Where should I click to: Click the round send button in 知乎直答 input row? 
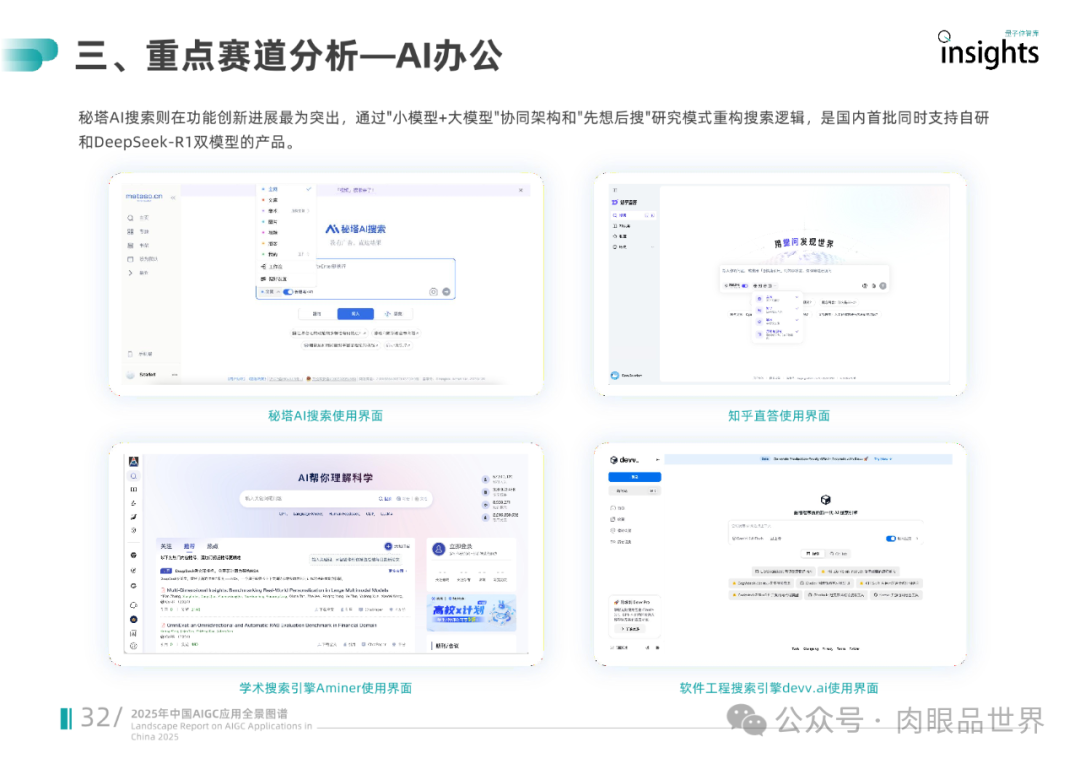pyautogui.click(x=883, y=285)
